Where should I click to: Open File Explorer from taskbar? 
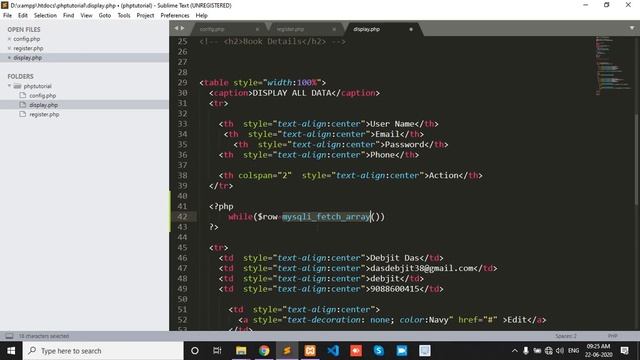pos(241,351)
